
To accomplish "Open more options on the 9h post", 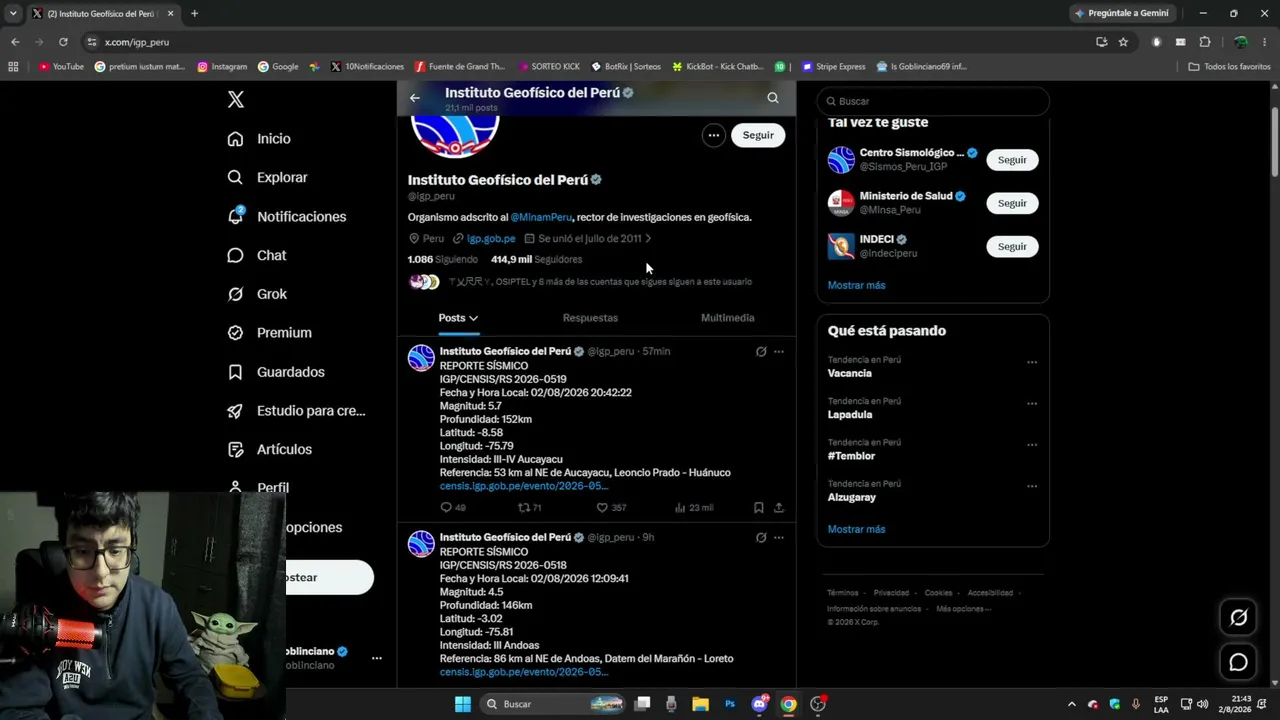I will (779, 538).
